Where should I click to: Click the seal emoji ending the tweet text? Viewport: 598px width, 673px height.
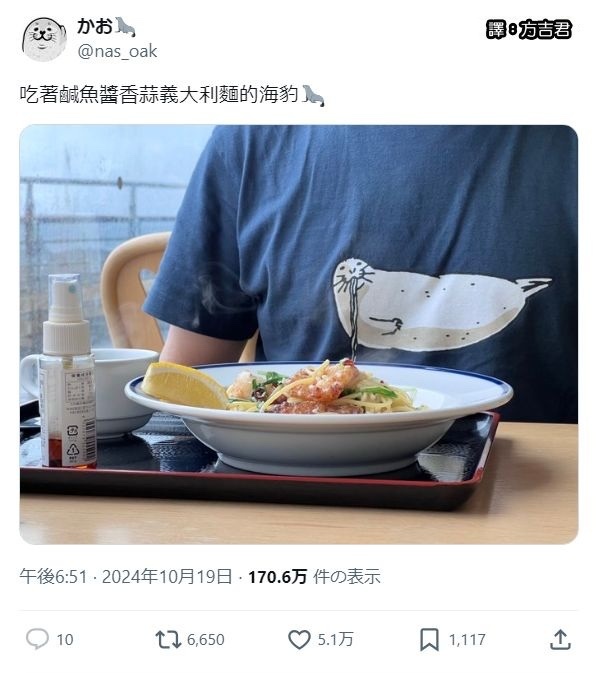tap(313, 95)
